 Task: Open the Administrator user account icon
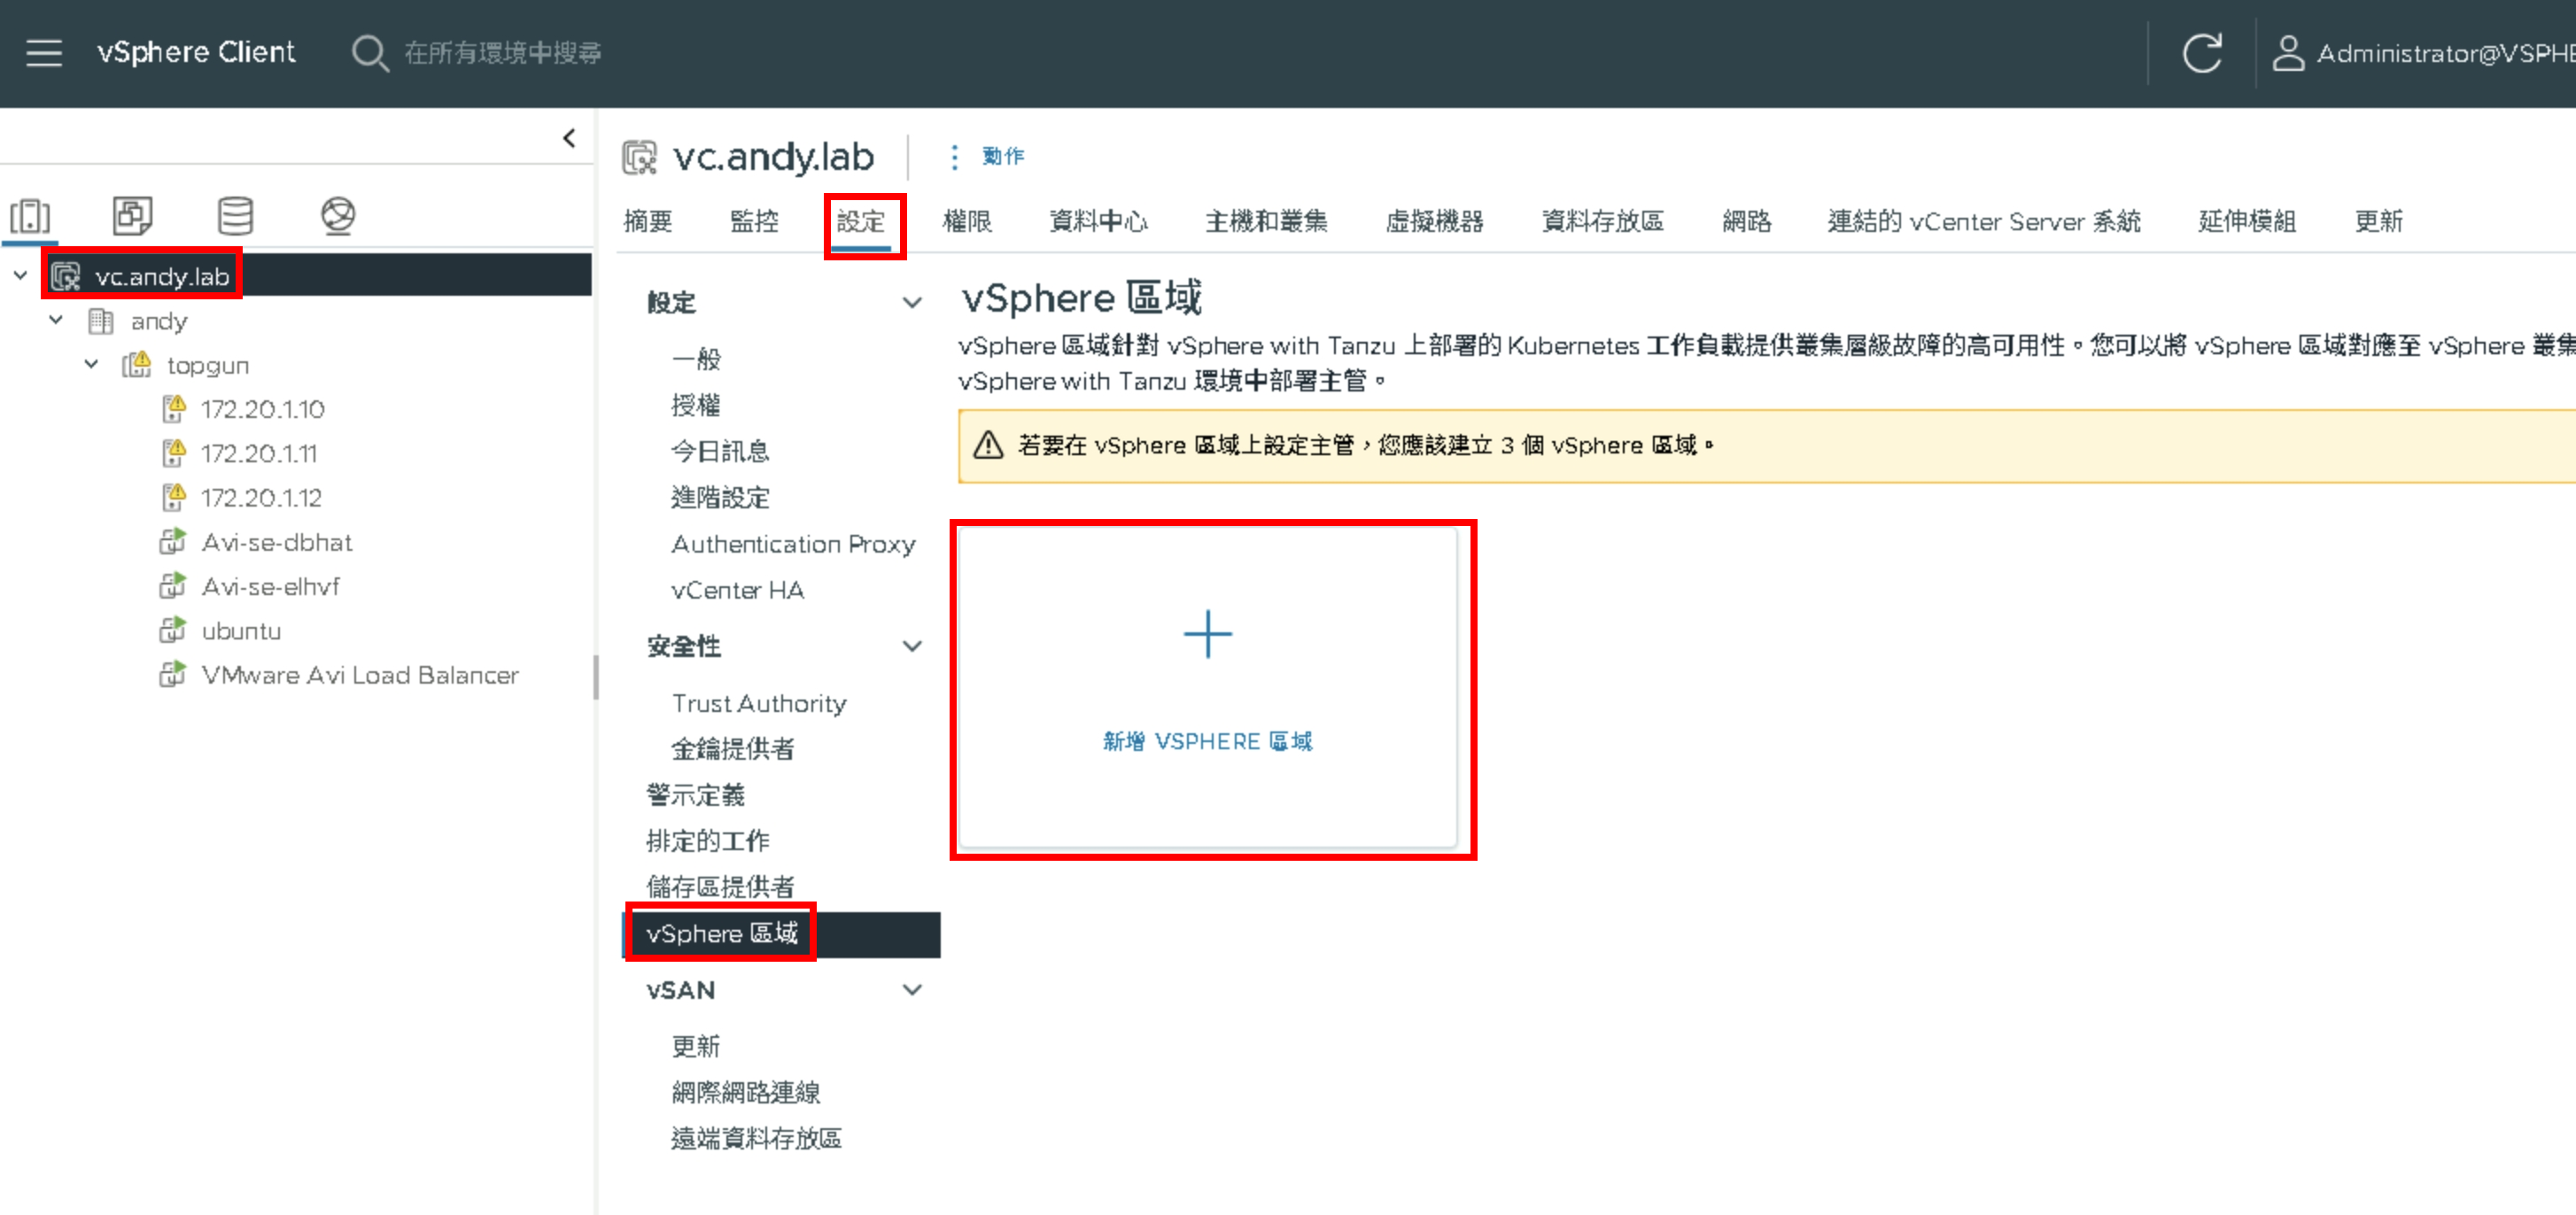tap(2288, 52)
